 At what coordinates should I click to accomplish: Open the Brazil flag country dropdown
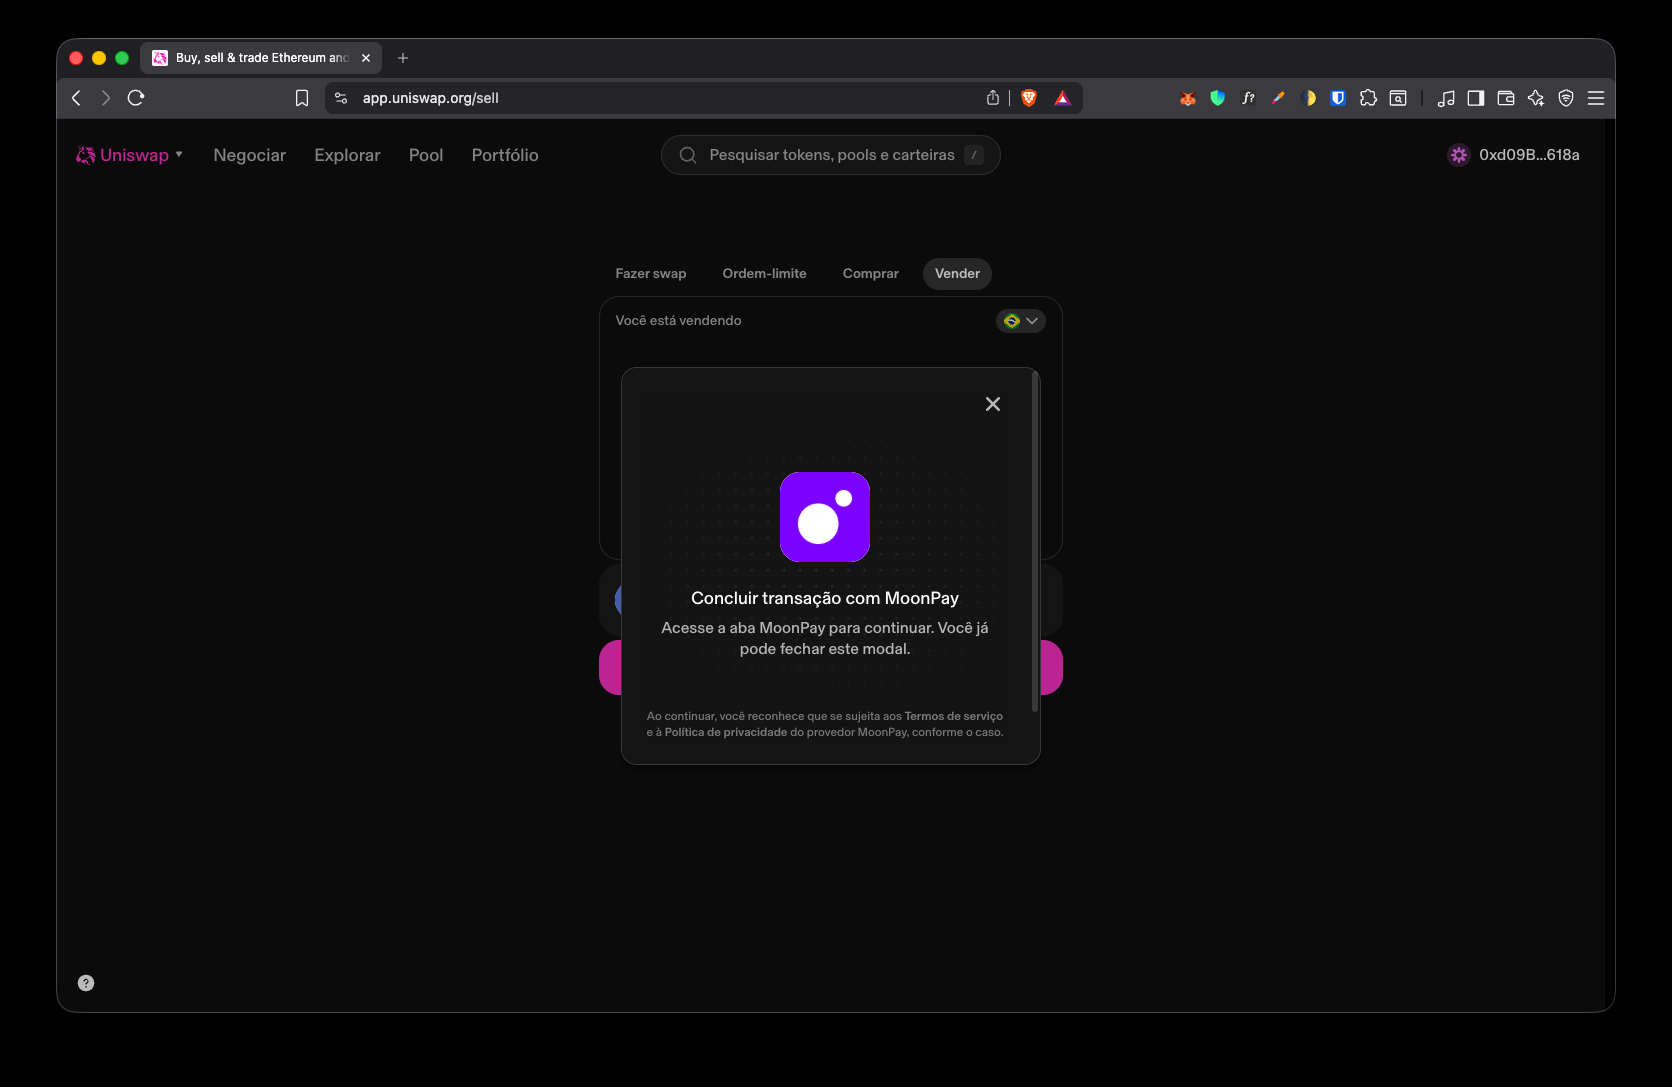tap(1021, 321)
